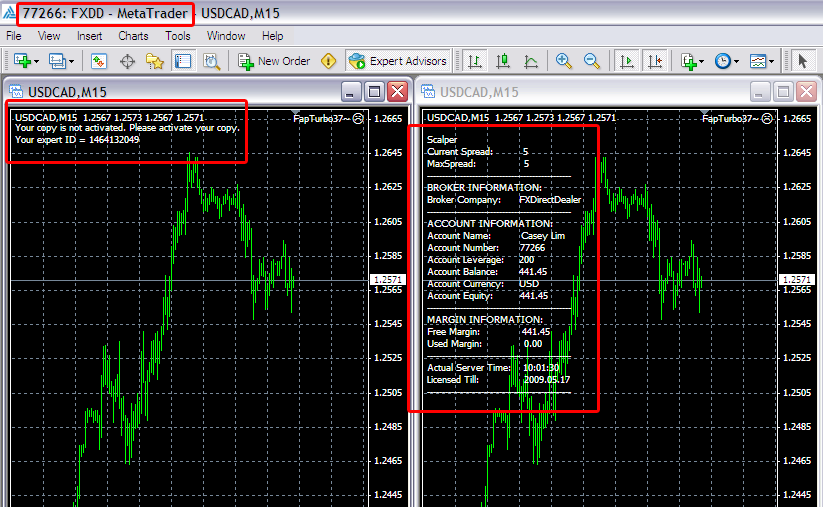Click the MetaTrader application logo icon
The height and width of the screenshot is (507, 823).
tap(8, 13)
